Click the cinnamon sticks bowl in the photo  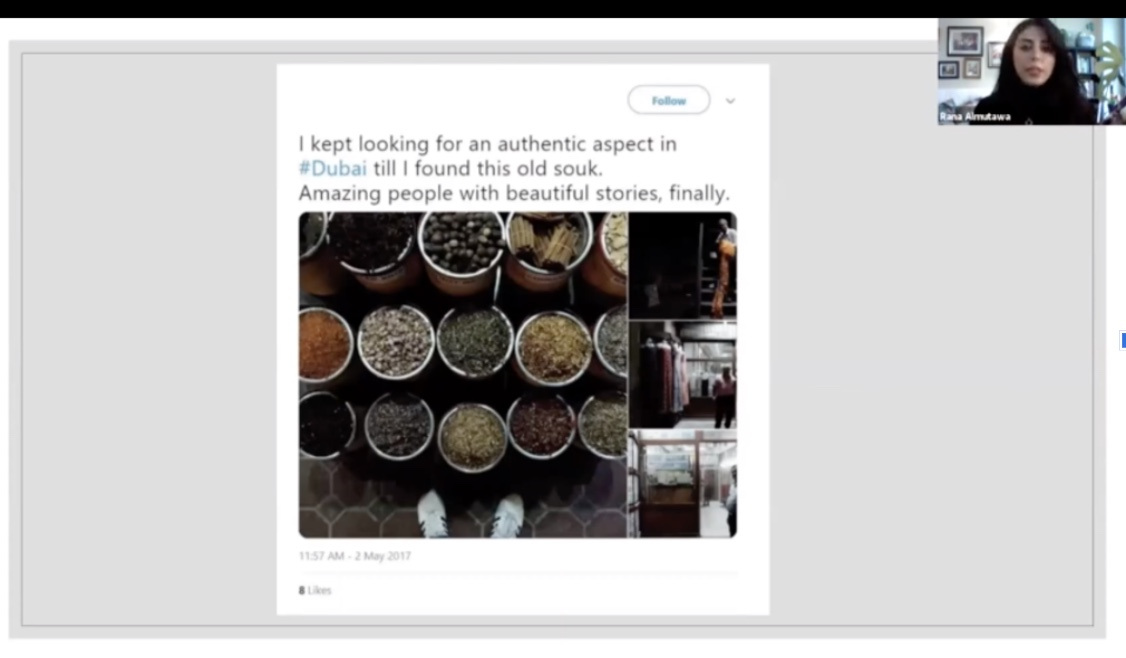(x=549, y=242)
